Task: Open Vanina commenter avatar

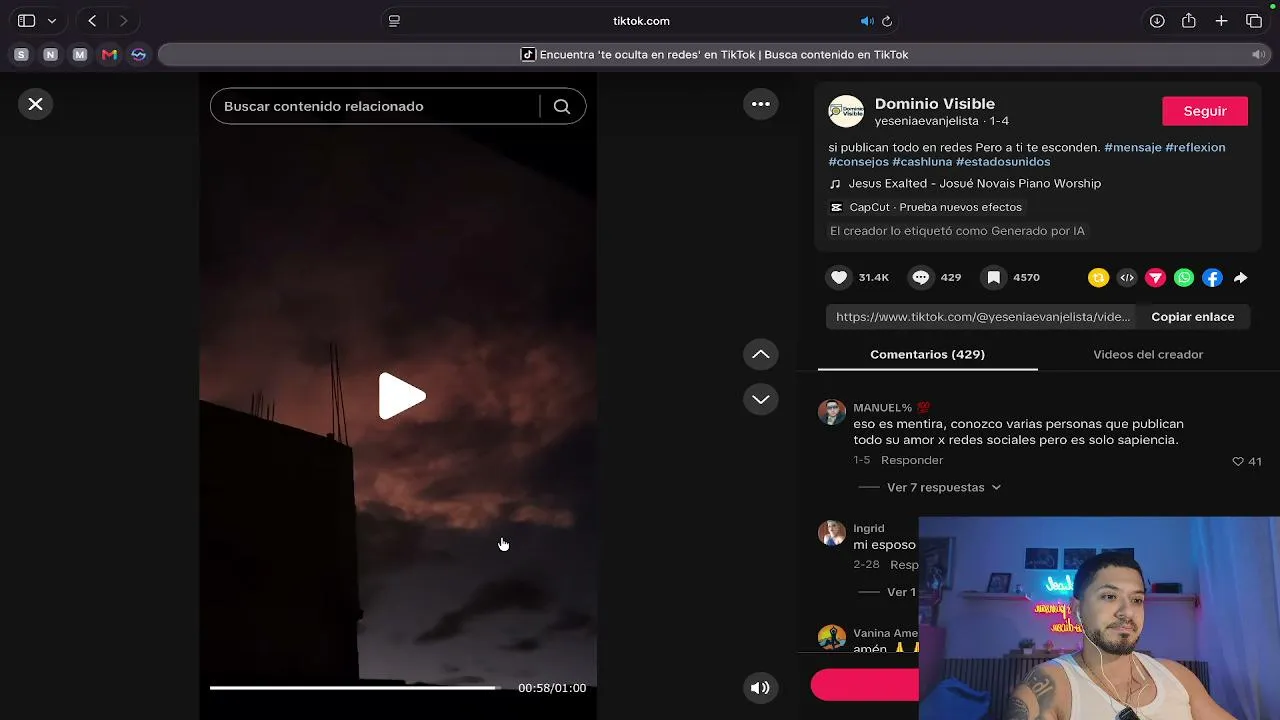Action: 832,638
